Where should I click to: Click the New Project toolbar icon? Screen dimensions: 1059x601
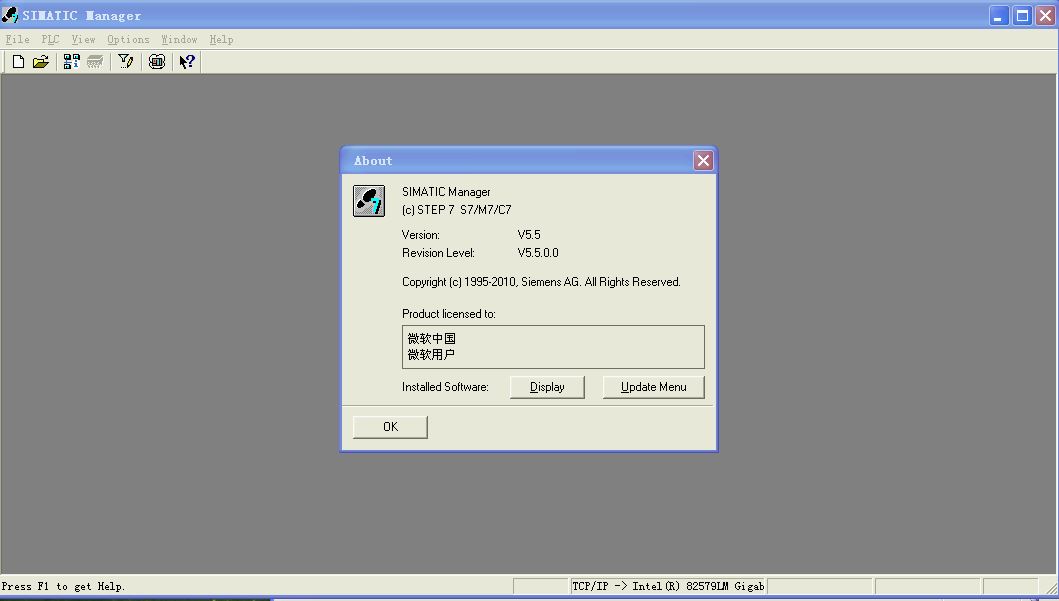pyautogui.click(x=19, y=61)
